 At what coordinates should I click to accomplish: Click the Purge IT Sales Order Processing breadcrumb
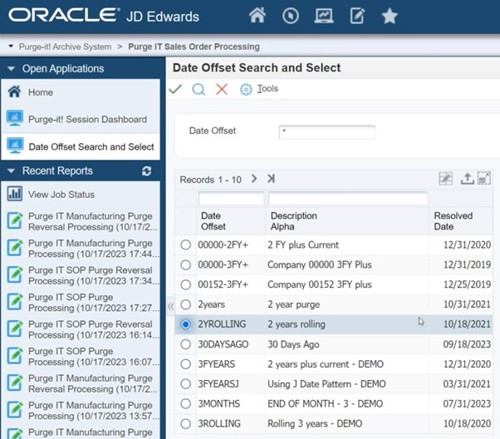tap(194, 47)
